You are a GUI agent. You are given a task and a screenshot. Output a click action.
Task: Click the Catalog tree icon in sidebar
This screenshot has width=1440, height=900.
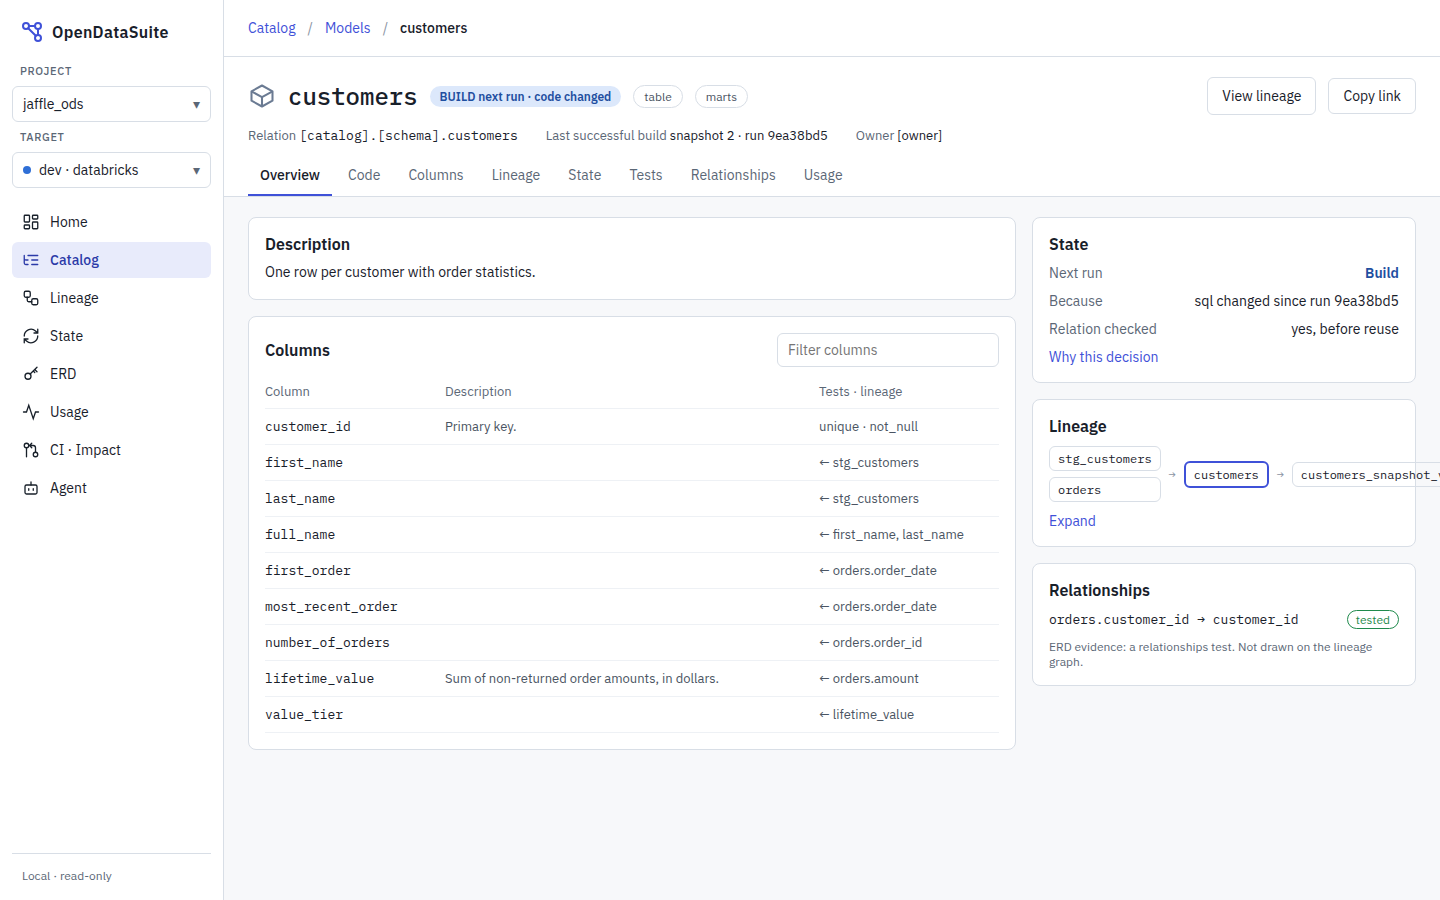pos(31,260)
